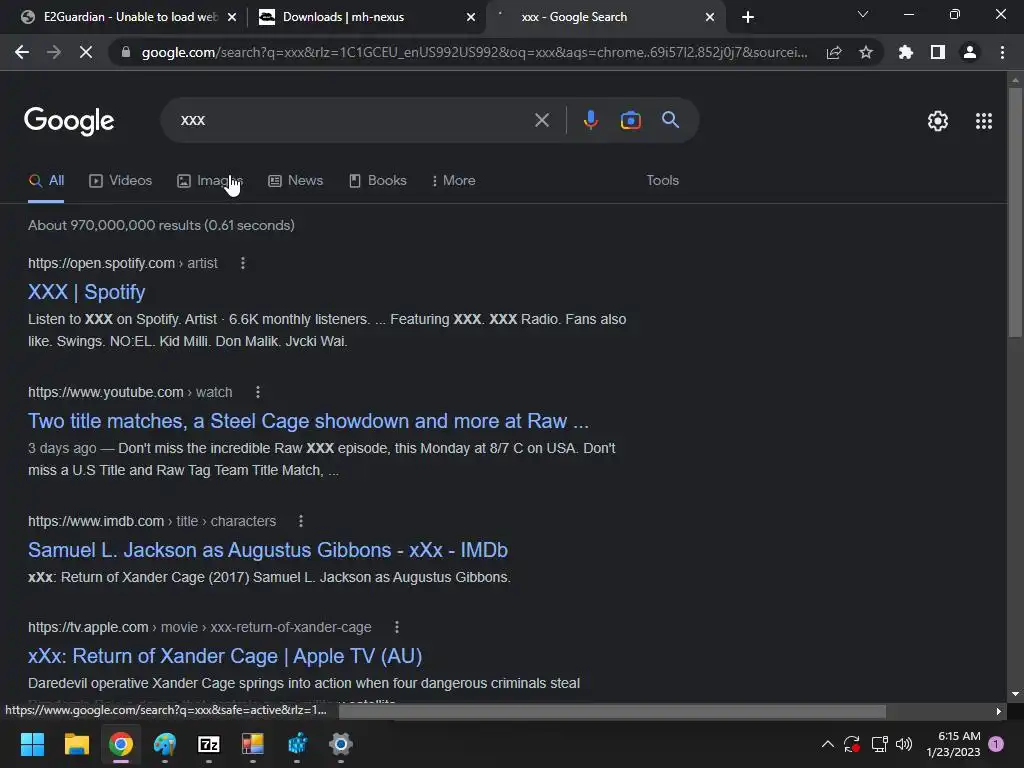Screen dimensions: 1024x768
Task: Click the magnifier search button
Action: coord(671,120)
